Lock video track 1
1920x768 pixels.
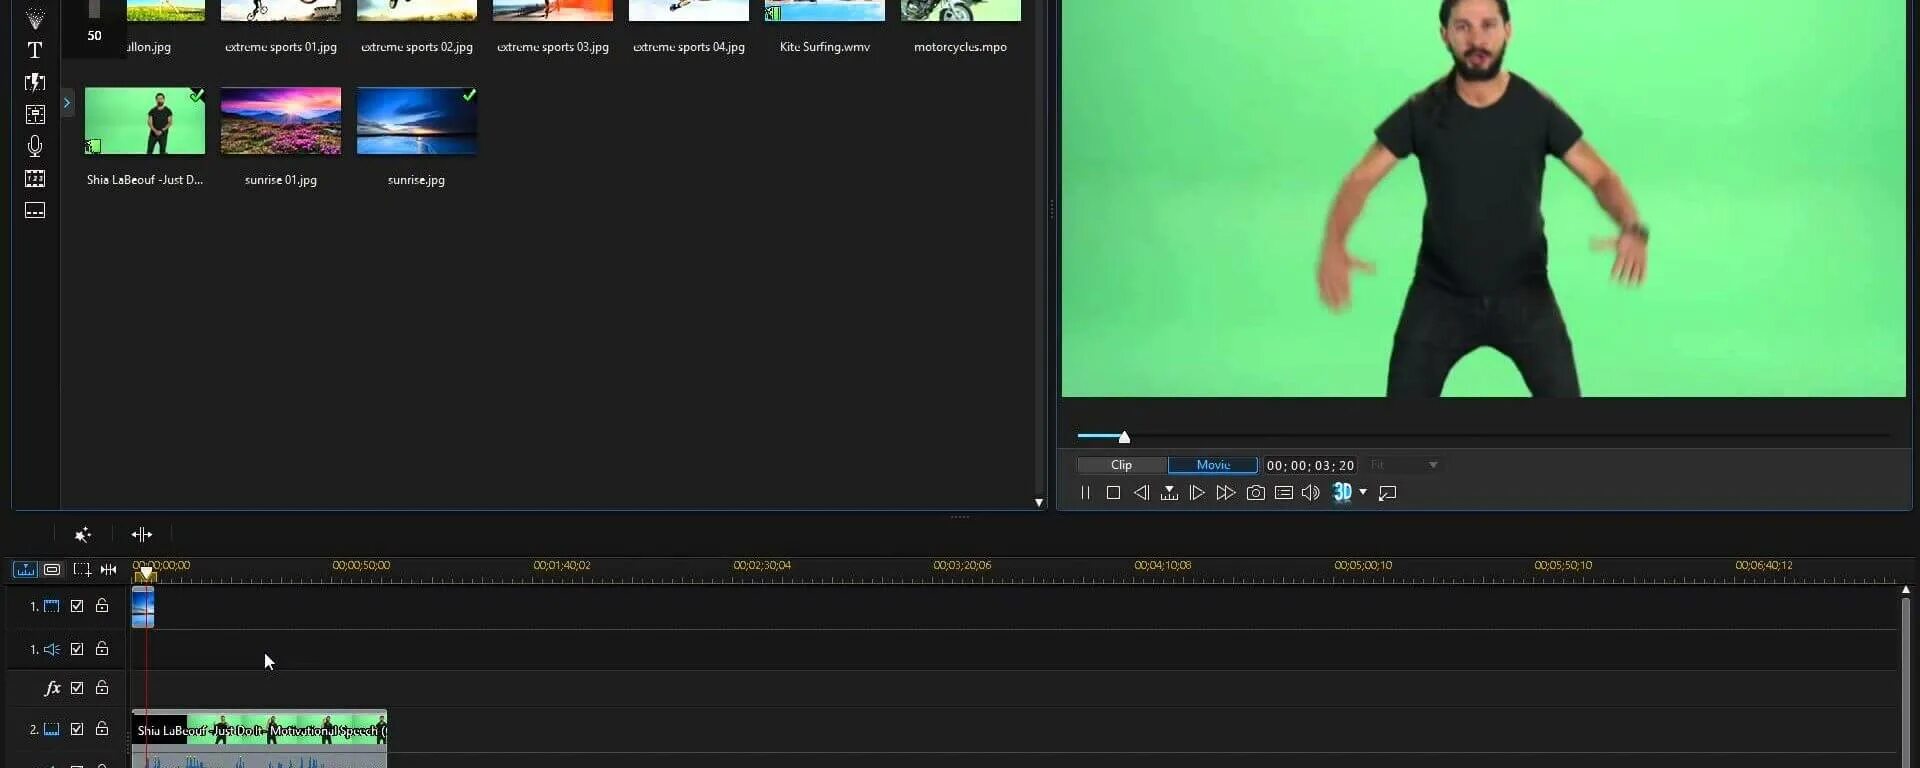tap(102, 605)
